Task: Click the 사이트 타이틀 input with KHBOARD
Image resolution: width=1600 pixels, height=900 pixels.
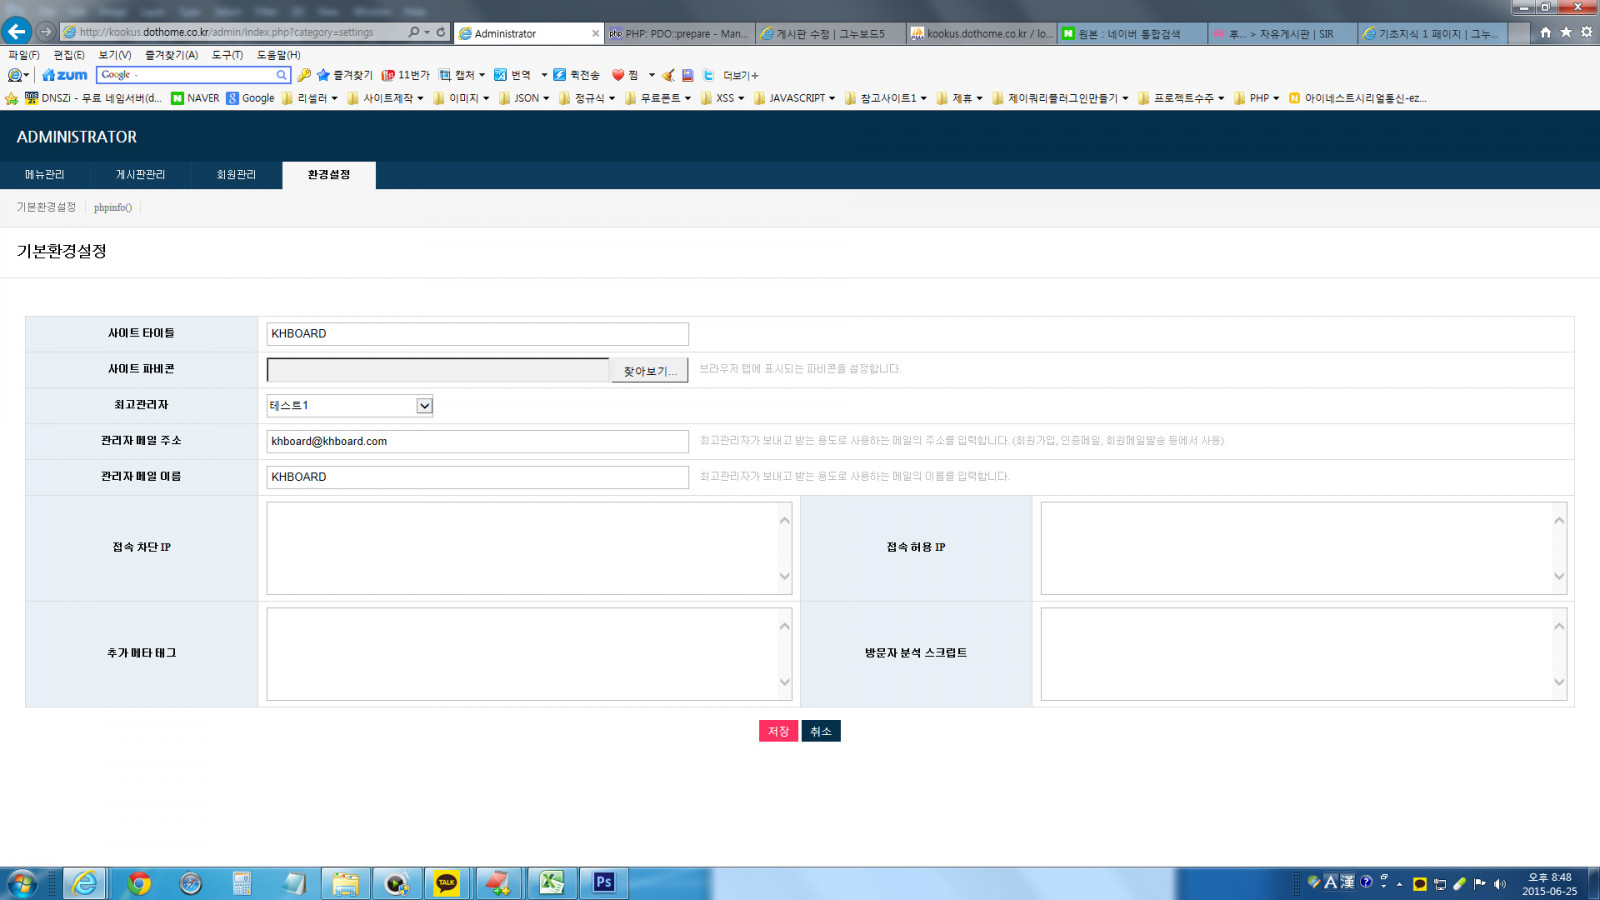Action: click(478, 334)
